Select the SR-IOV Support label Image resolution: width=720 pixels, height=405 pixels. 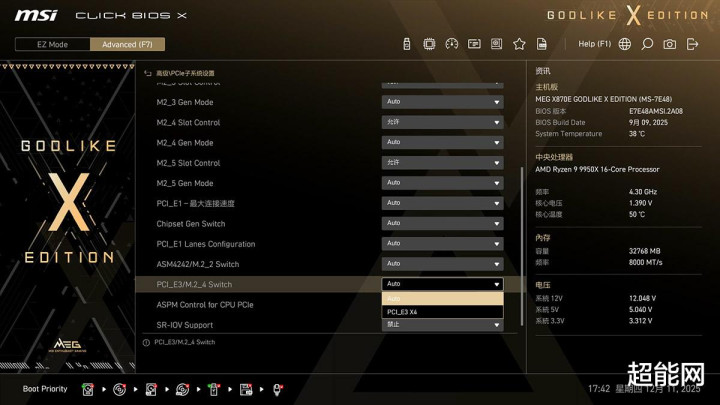click(185, 325)
